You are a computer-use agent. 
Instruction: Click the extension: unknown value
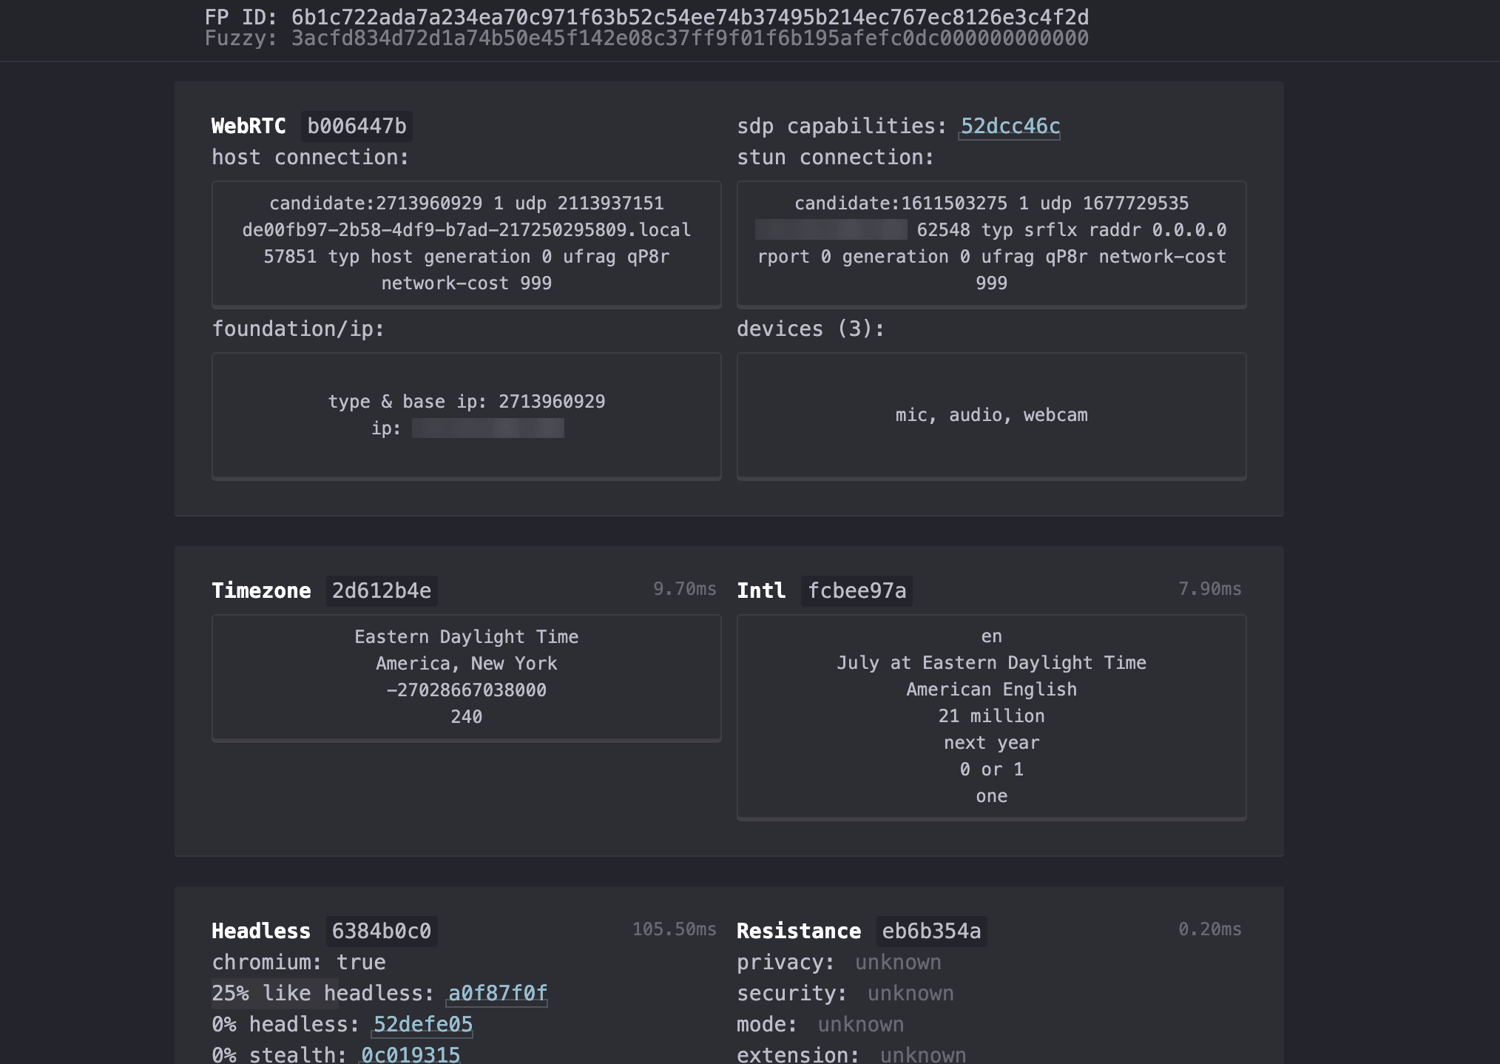(923, 1054)
